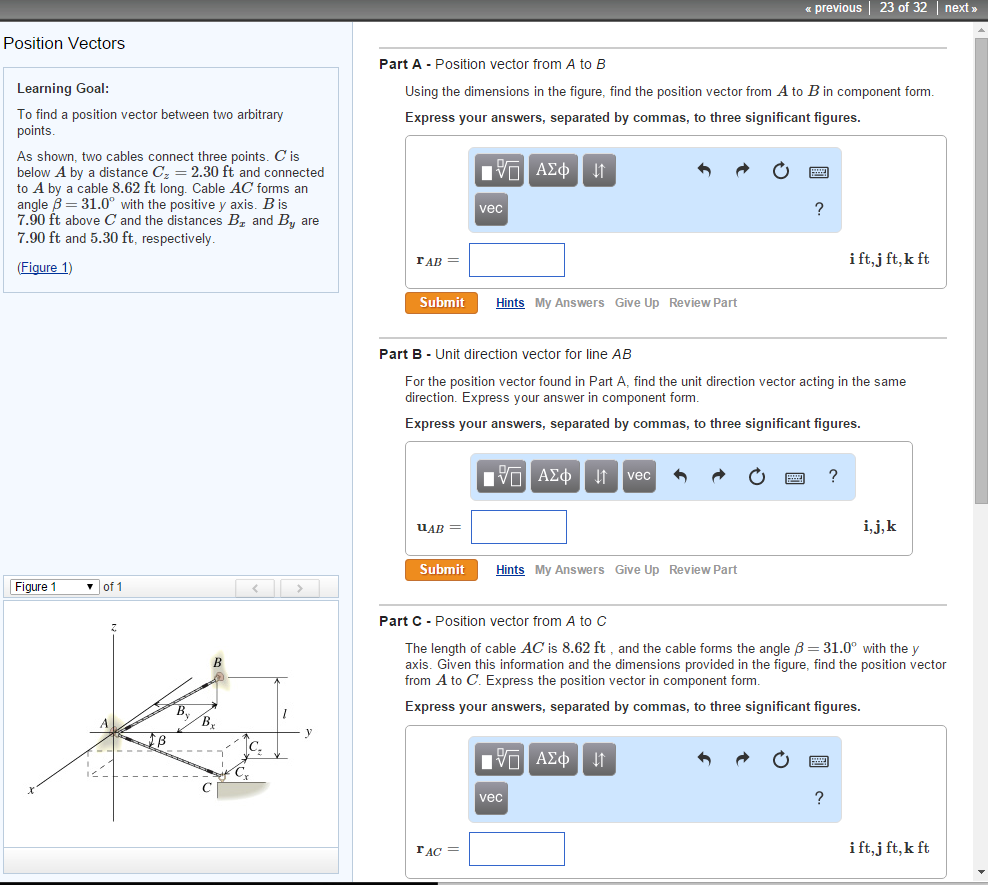Click the previous-figure chevron arrow

coord(255,587)
